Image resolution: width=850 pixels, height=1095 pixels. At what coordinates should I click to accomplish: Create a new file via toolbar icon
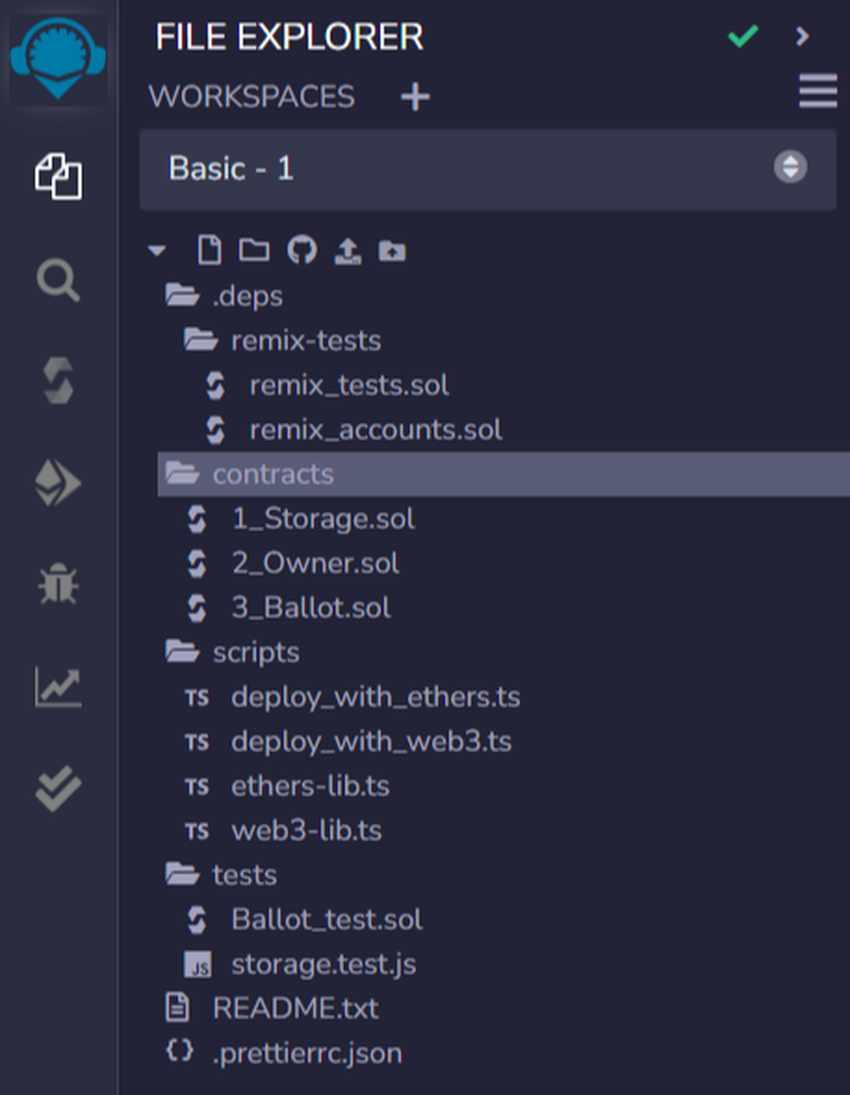[x=208, y=250]
